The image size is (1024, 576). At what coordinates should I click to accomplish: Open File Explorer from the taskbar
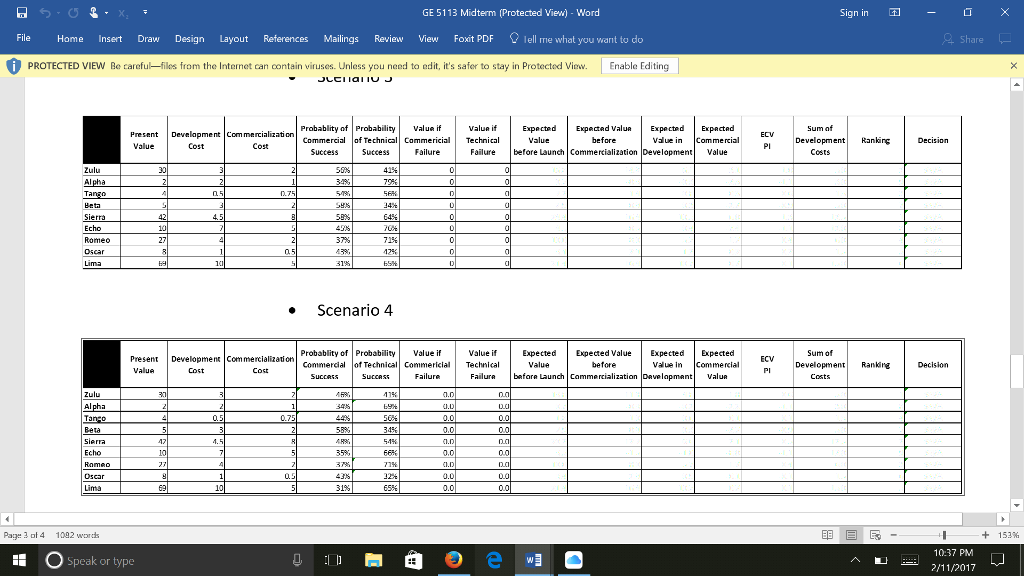374,560
